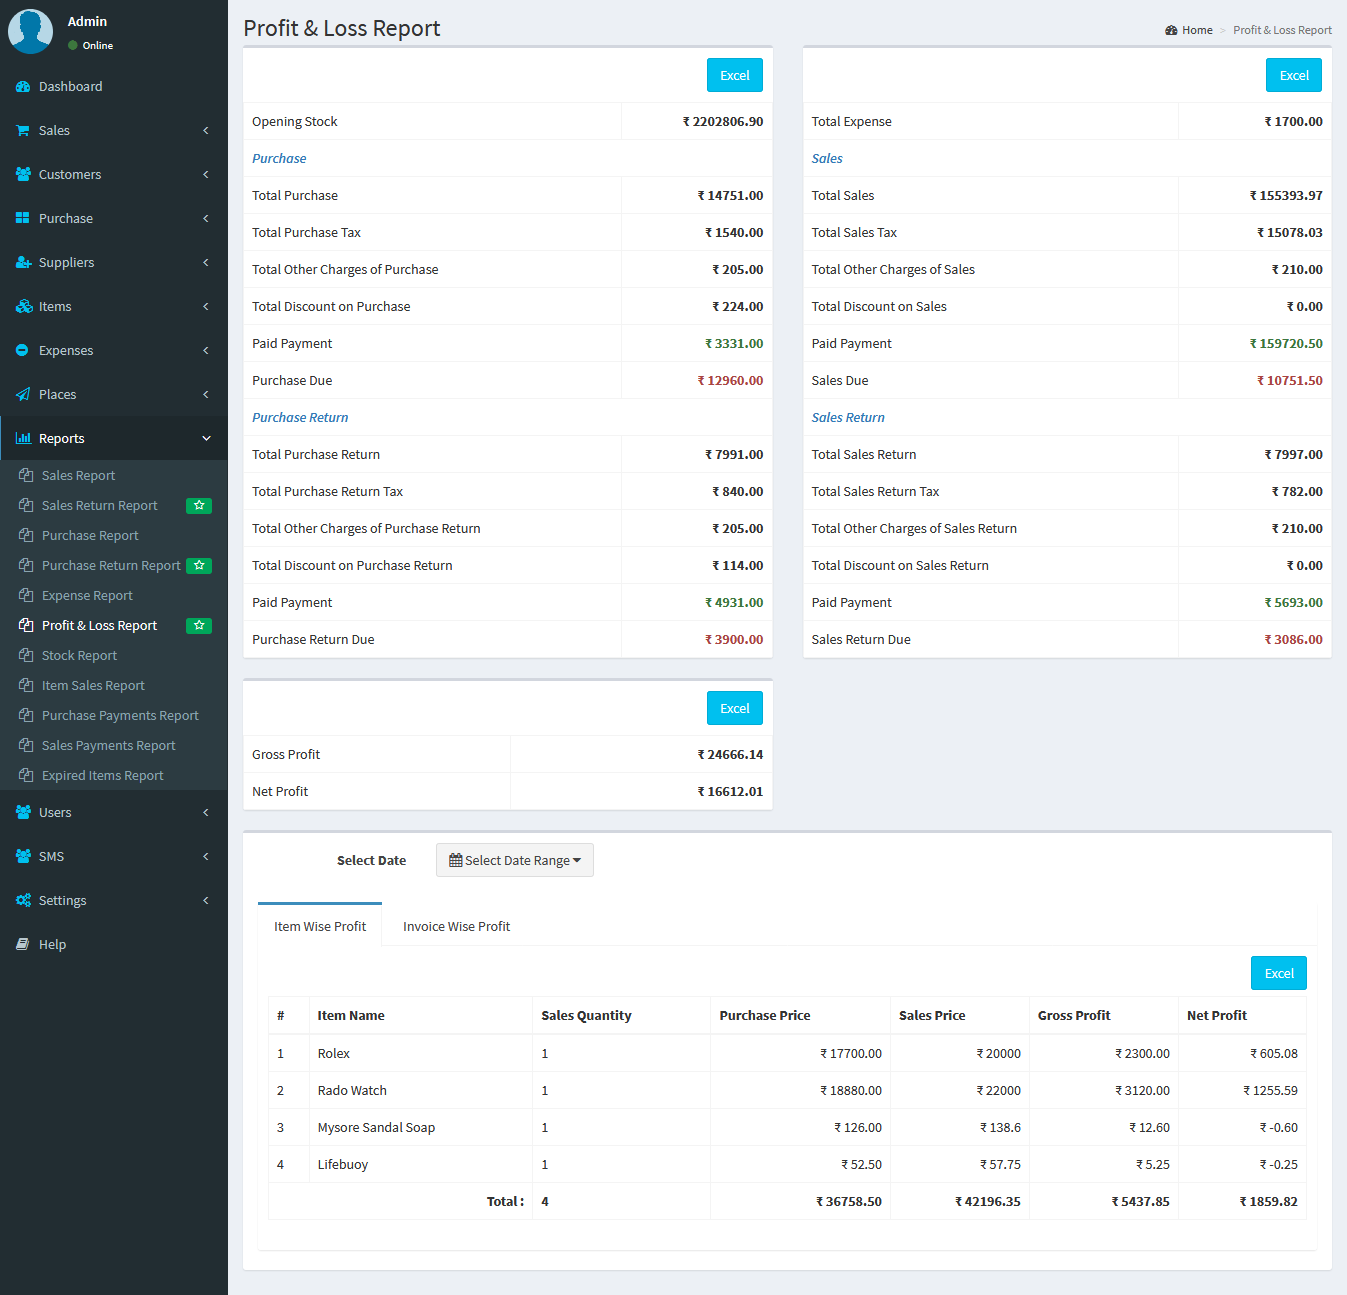
Task: Export the Total Expense panel to Excel
Action: point(1294,75)
